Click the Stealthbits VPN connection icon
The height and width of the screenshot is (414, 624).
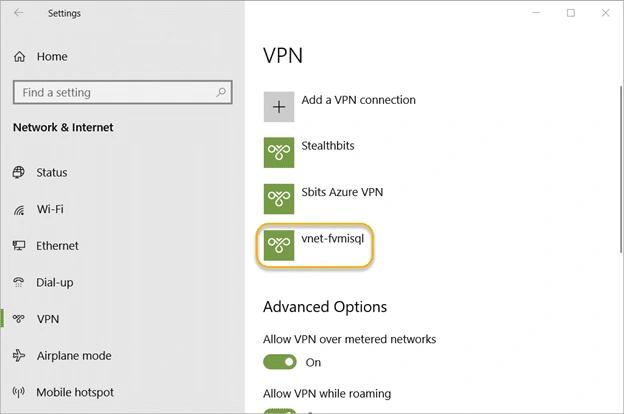coord(279,152)
